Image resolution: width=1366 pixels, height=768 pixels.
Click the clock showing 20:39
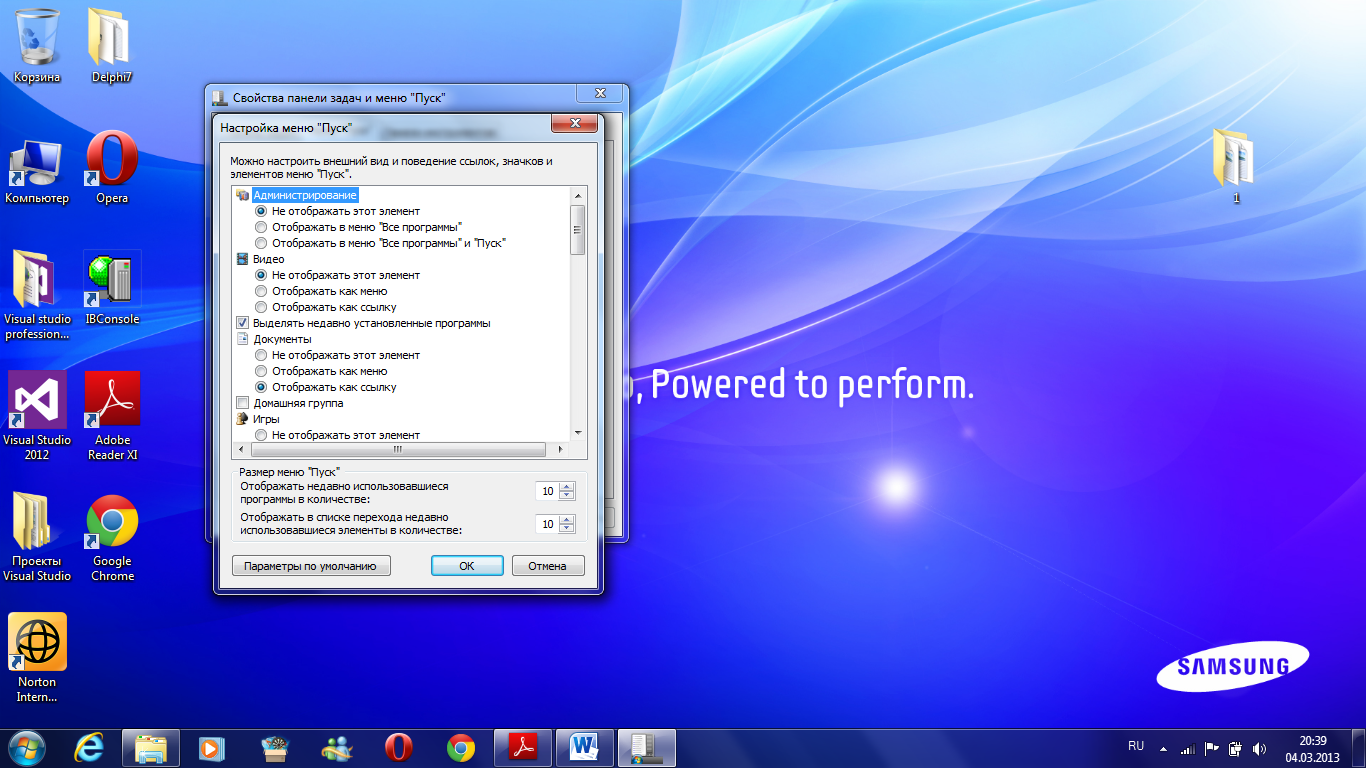pos(1312,748)
